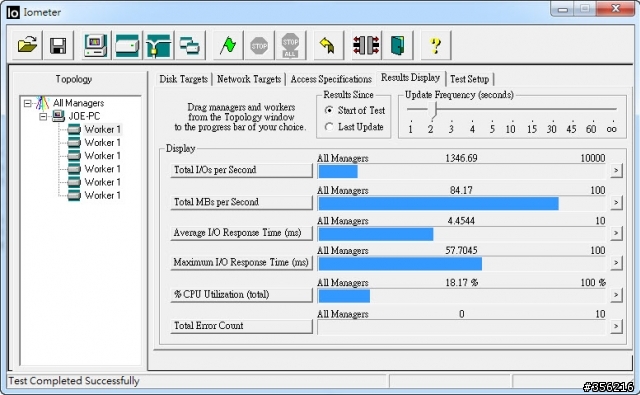The width and height of the screenshot is (640, 395).
Task: Click Maximum I/O Response Time button
Action: [x=241, y=262]
